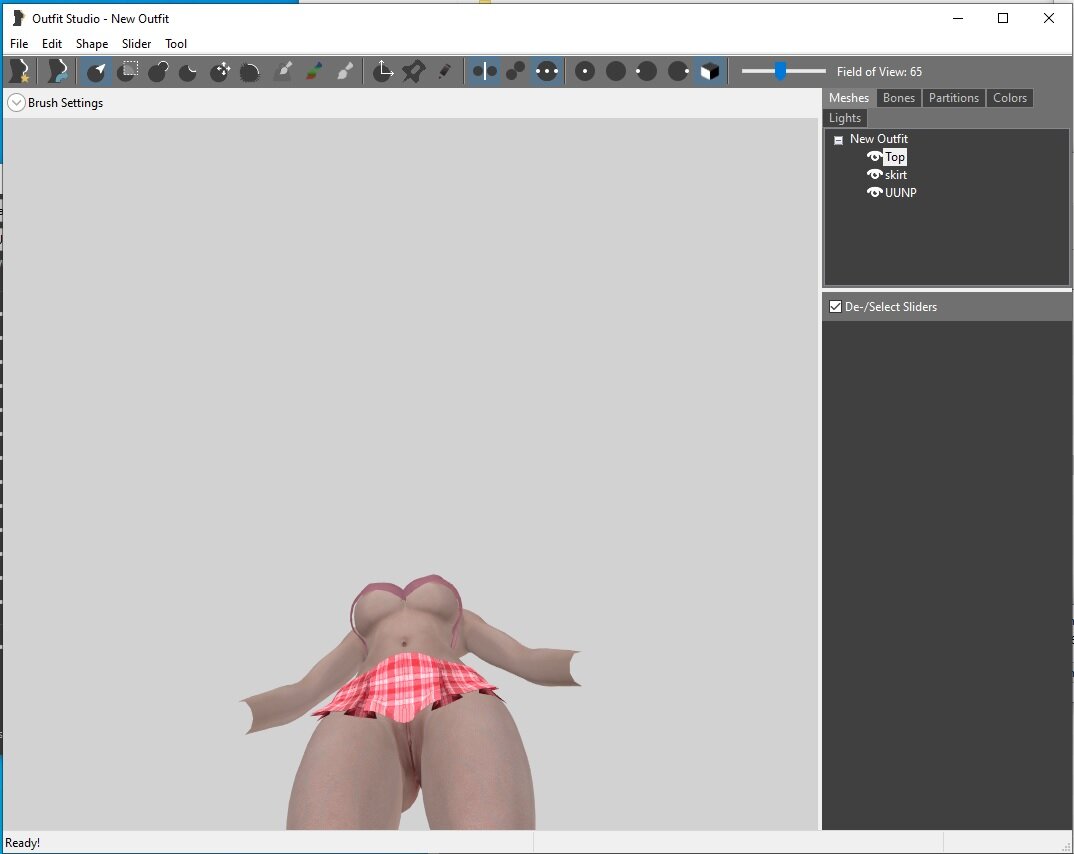
Task: Activate the Transform axes tool
Action: tap(383, 71)
